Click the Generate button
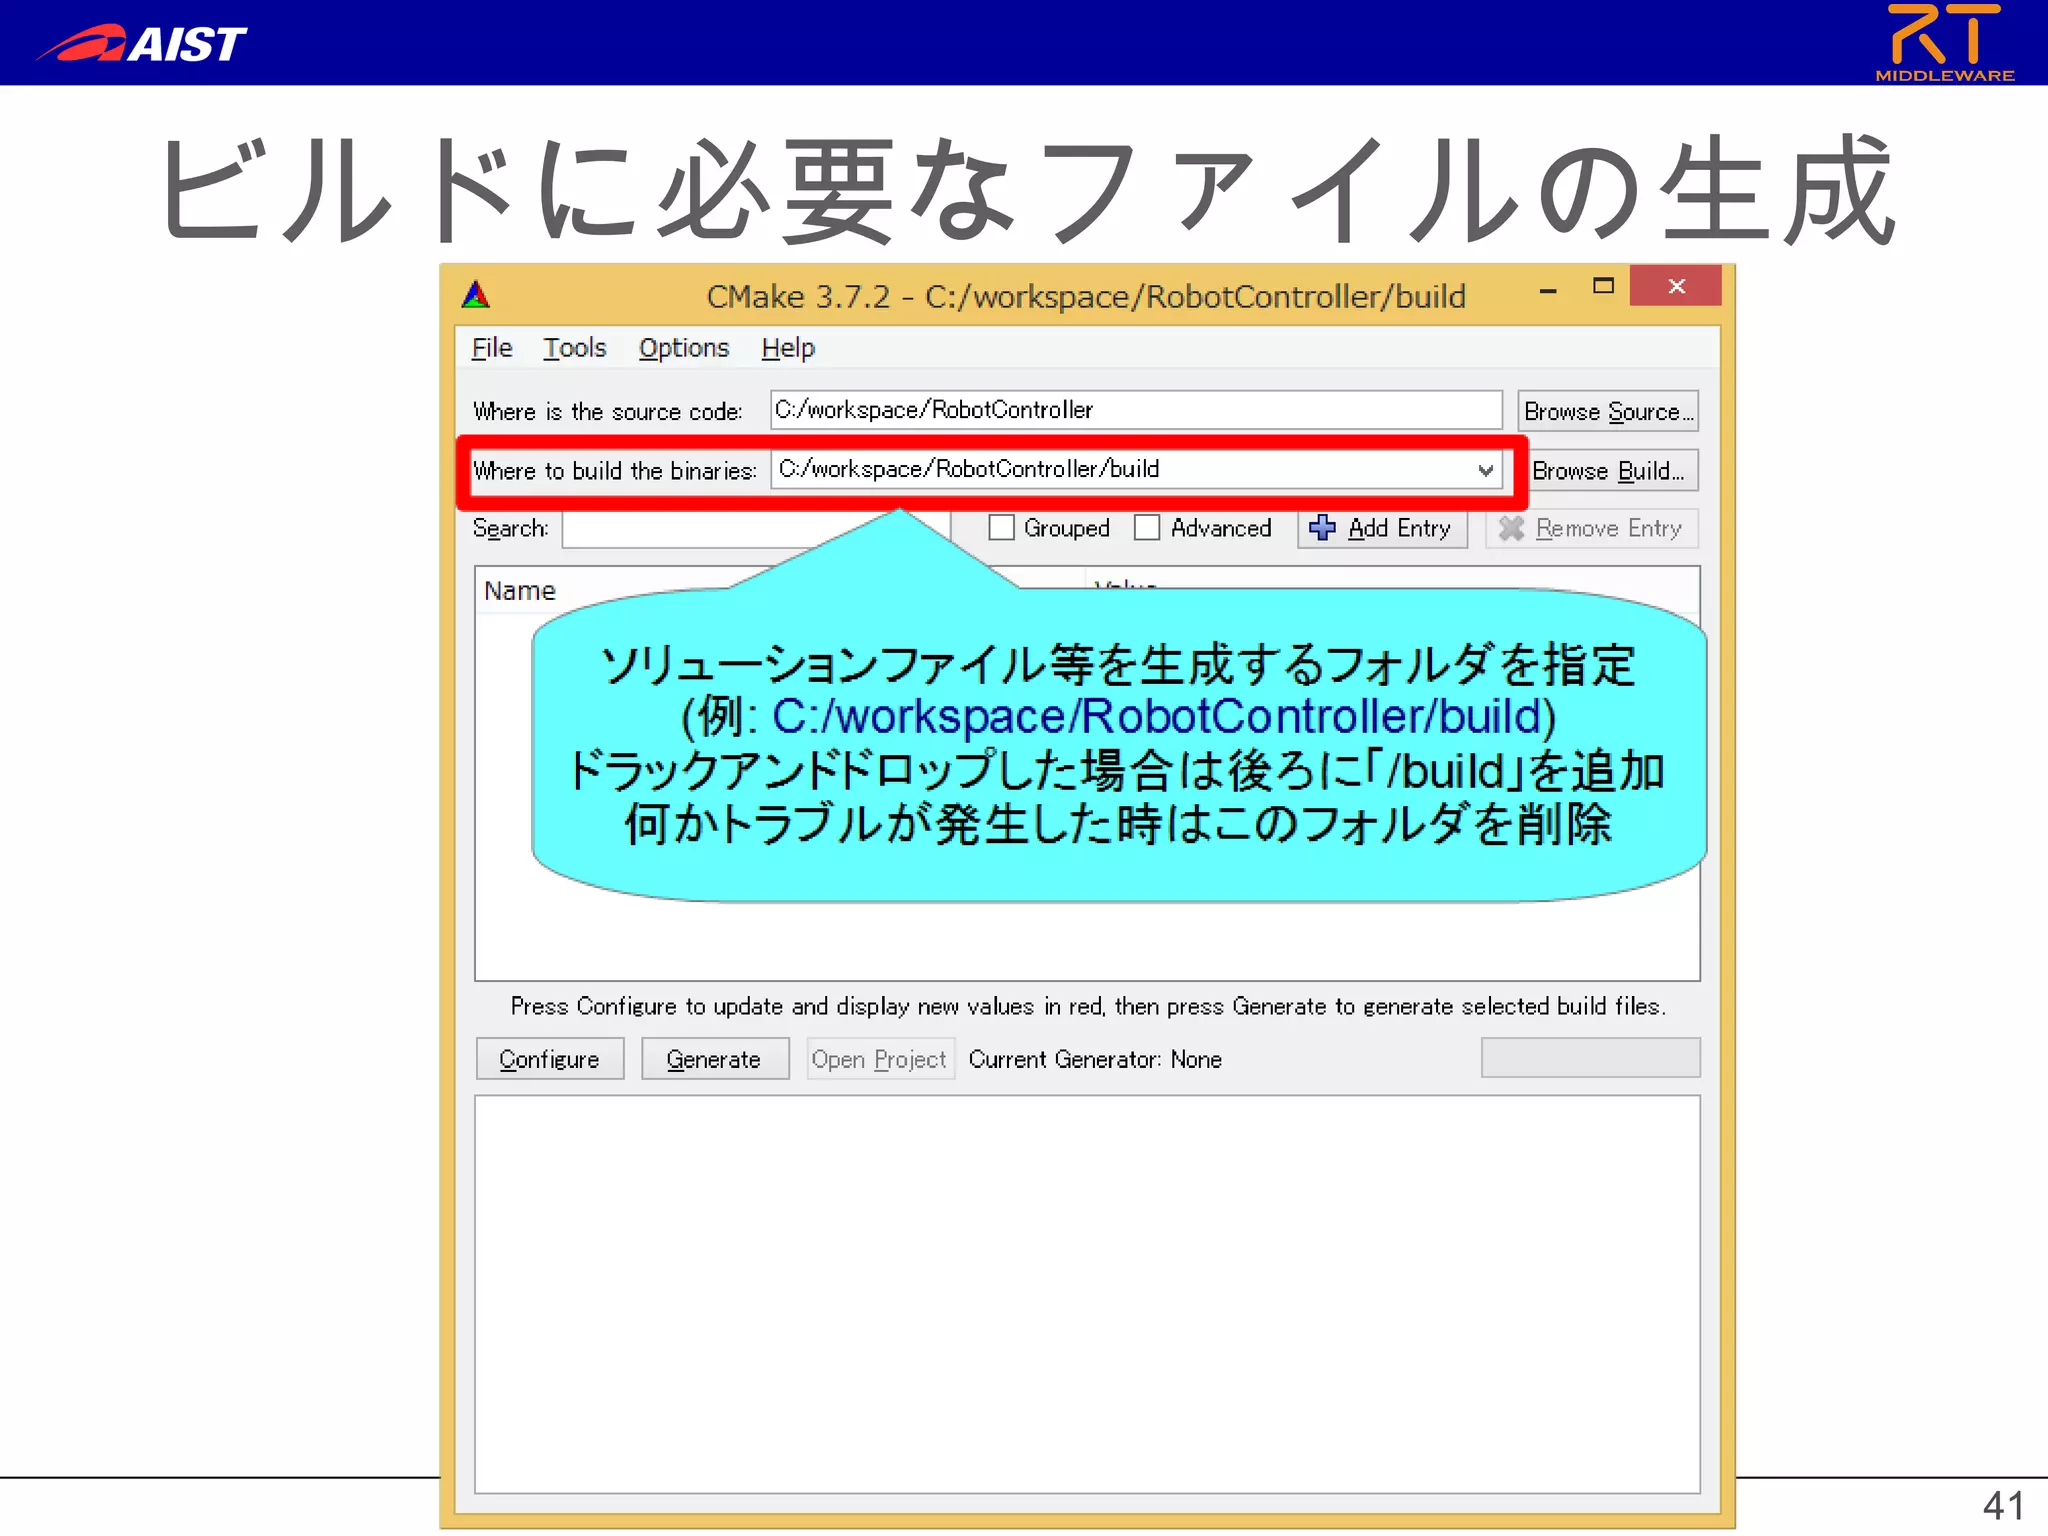Screen dimensions: 2048x1536 [715, 1059]
